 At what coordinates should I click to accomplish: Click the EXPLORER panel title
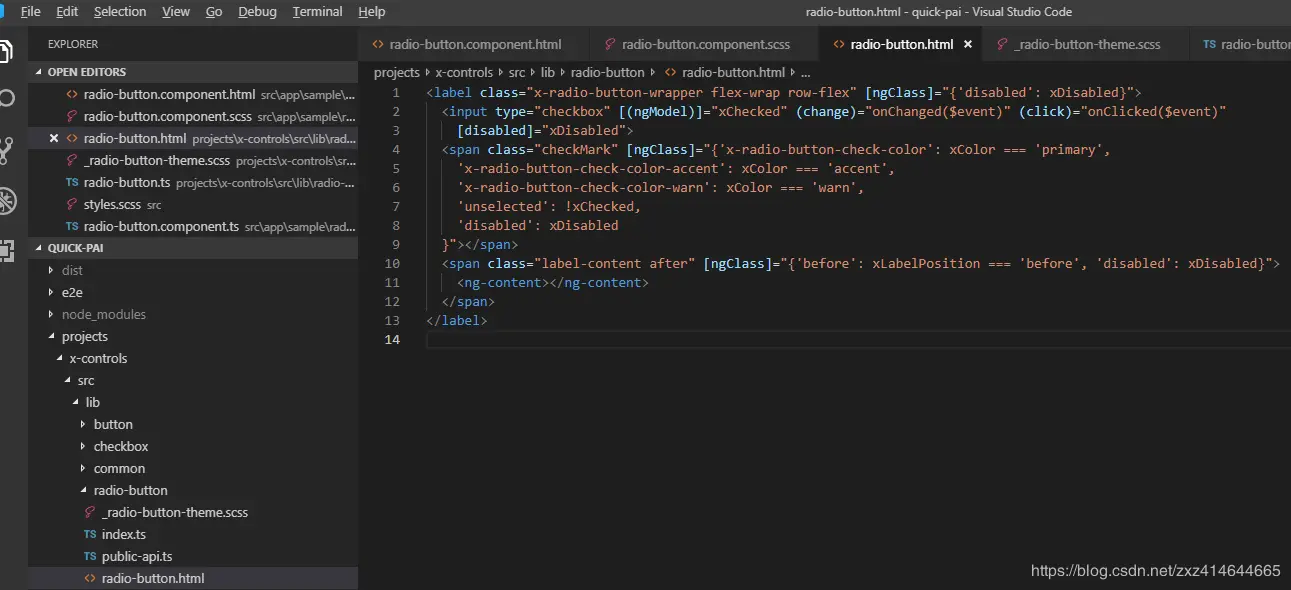(x=73, y=44)
